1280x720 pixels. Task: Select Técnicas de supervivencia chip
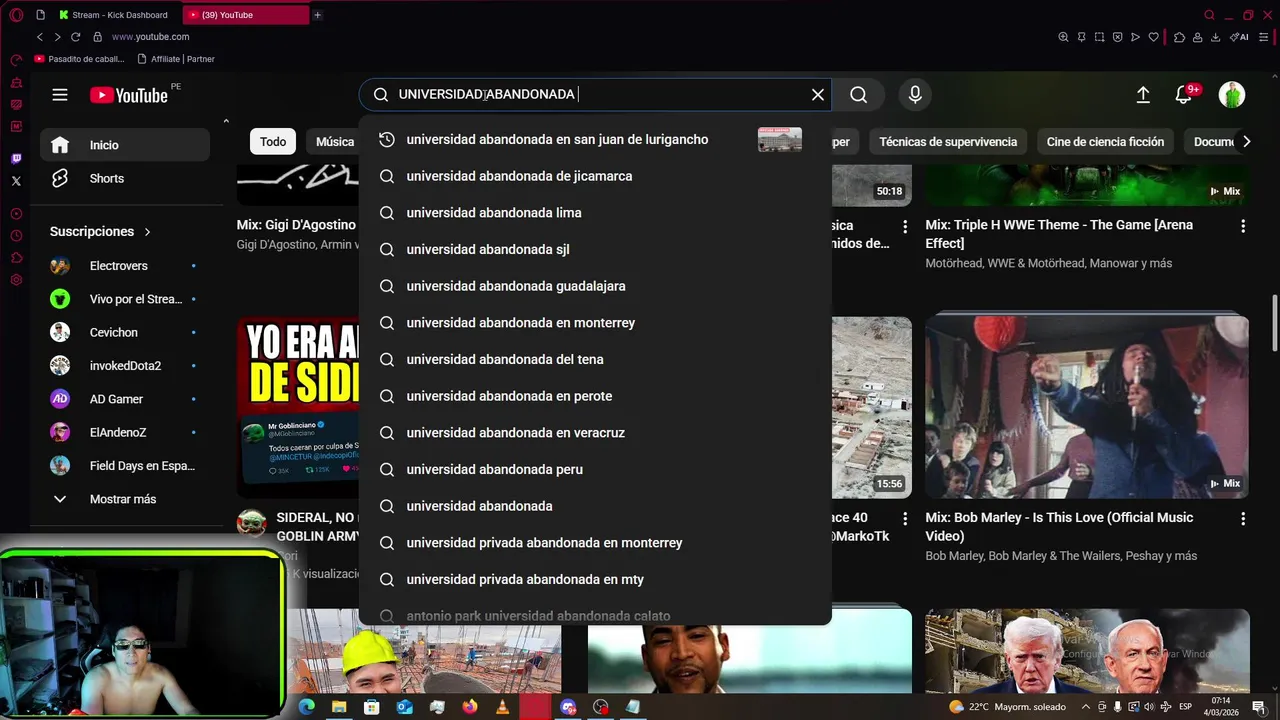(948, 141)
